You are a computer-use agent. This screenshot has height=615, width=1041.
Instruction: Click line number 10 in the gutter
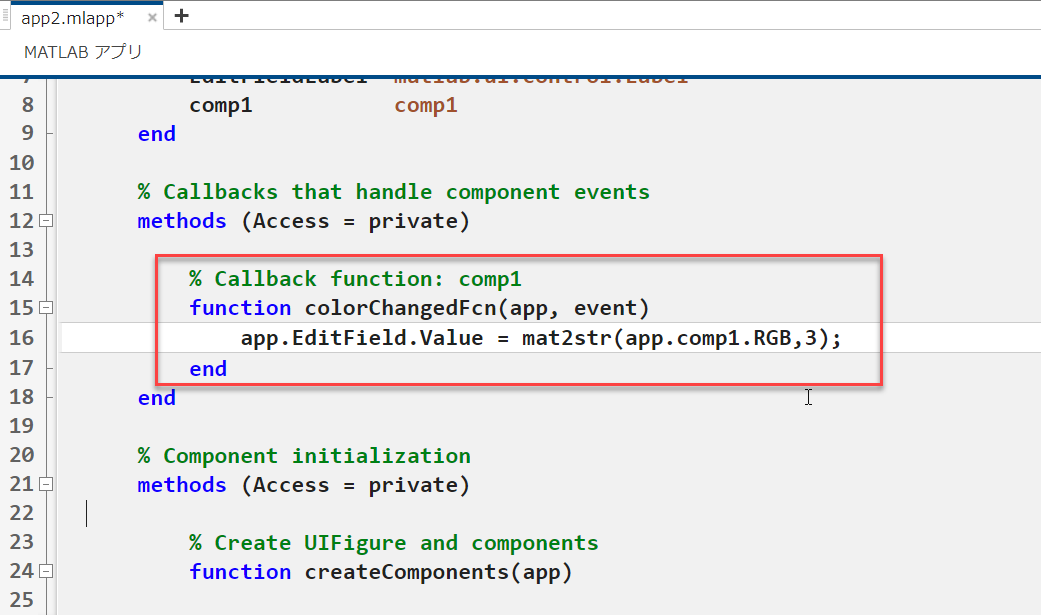21,162
